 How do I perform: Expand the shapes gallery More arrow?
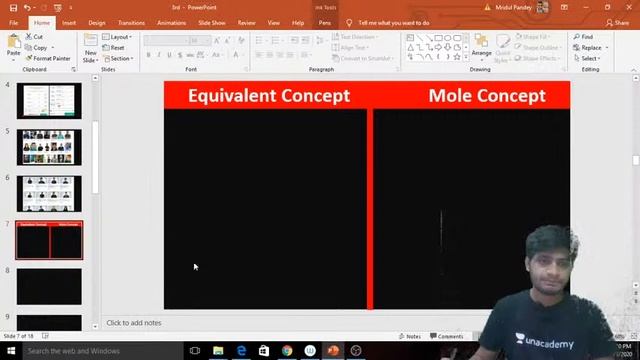tap(466, 57)
